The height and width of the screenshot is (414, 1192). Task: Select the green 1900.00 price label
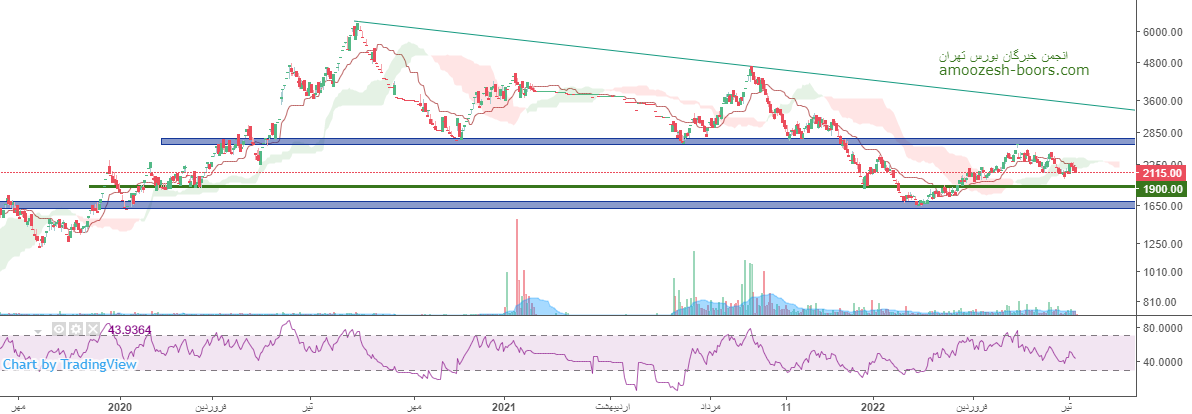[x=1160, y=189]
